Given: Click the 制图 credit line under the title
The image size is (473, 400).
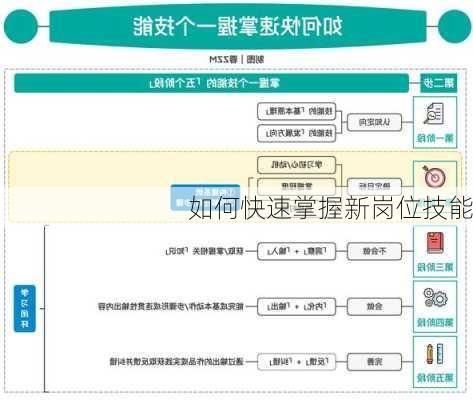Looking at the screenshot, I should 237,60.
